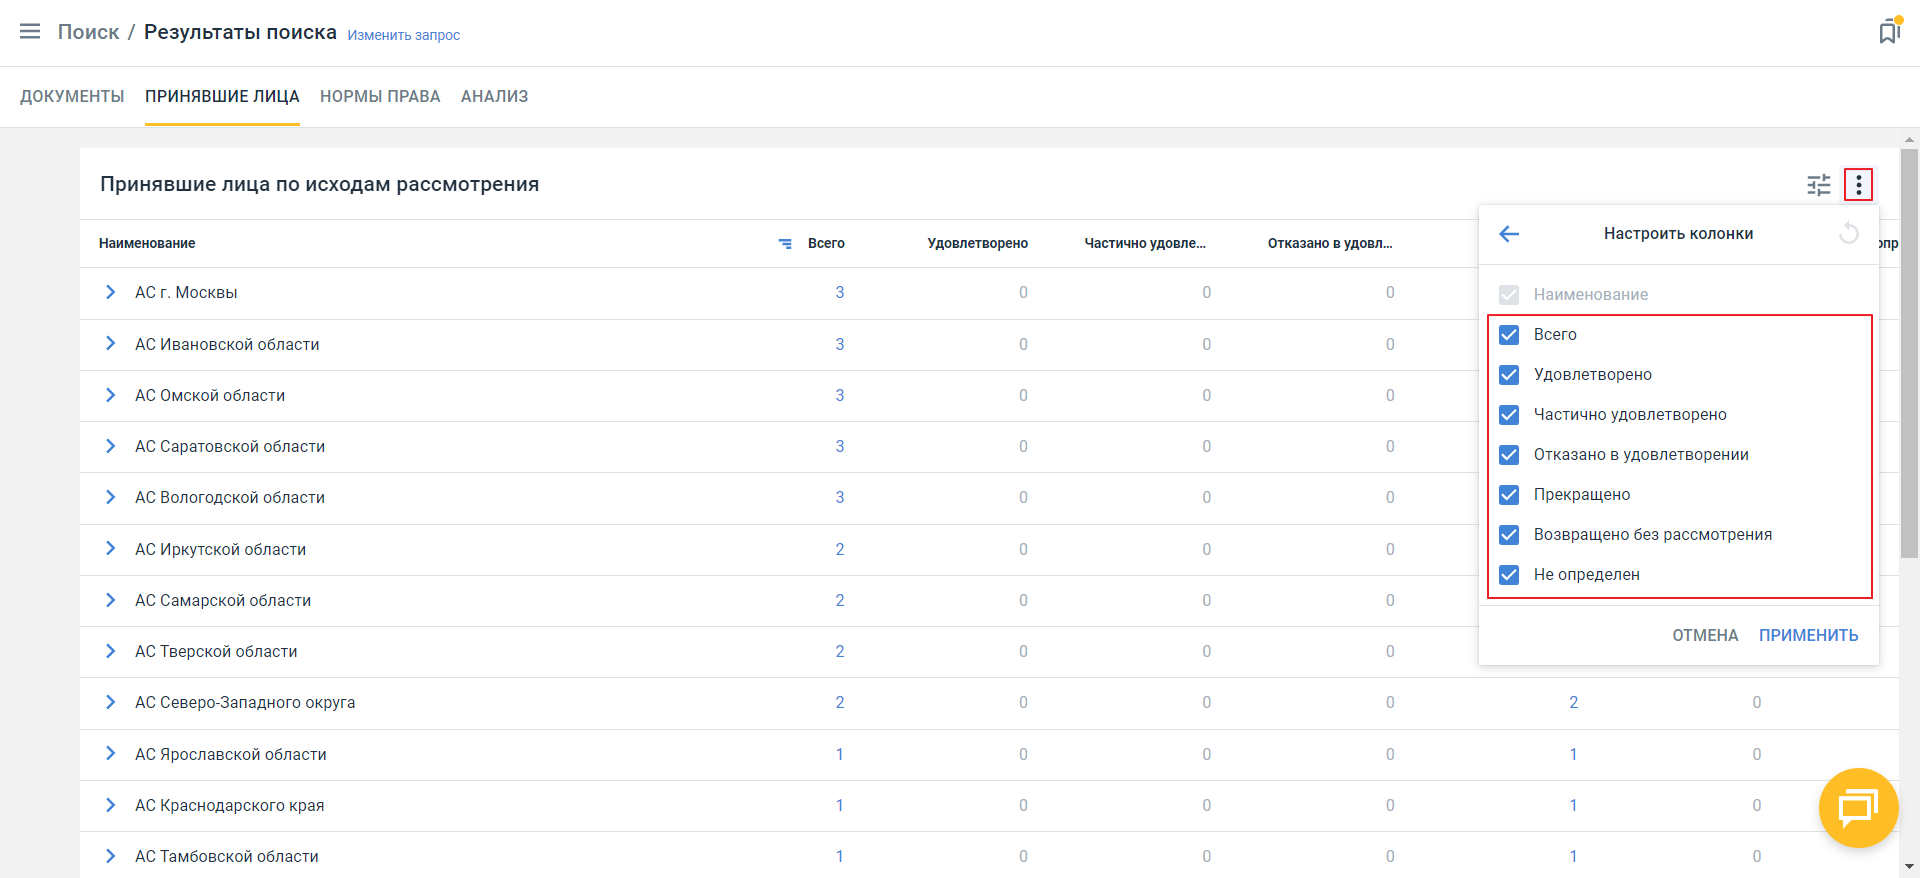The height and width of the screenshot is (878, 1920).
Task: Click the scrollbar up arrow
Action: pyautogui.click(x=1910, y=138)
